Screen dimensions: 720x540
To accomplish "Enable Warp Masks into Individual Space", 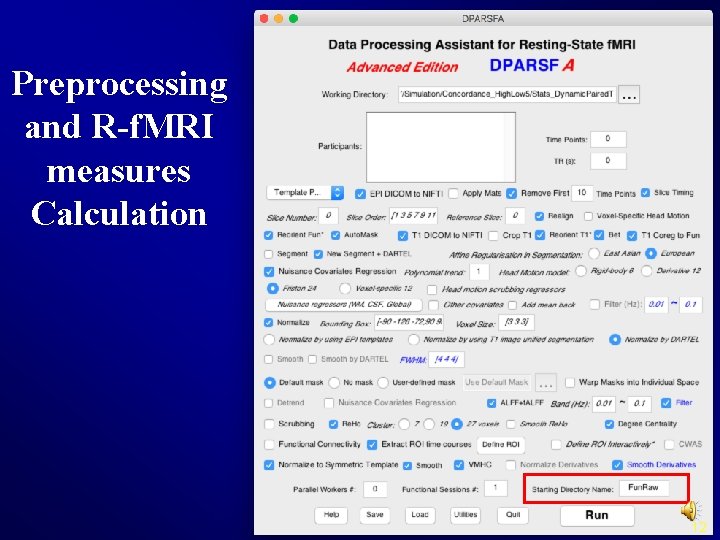I will 570,382.
